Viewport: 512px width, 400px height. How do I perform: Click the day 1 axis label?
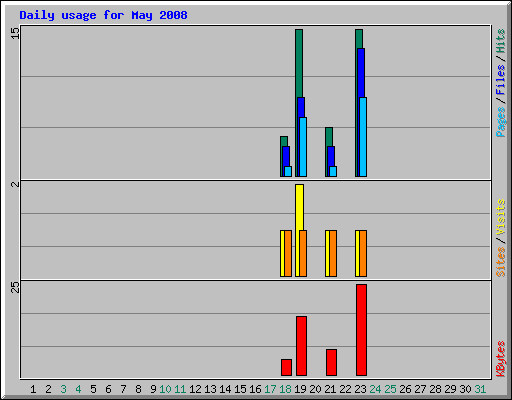tap(33, 389)
